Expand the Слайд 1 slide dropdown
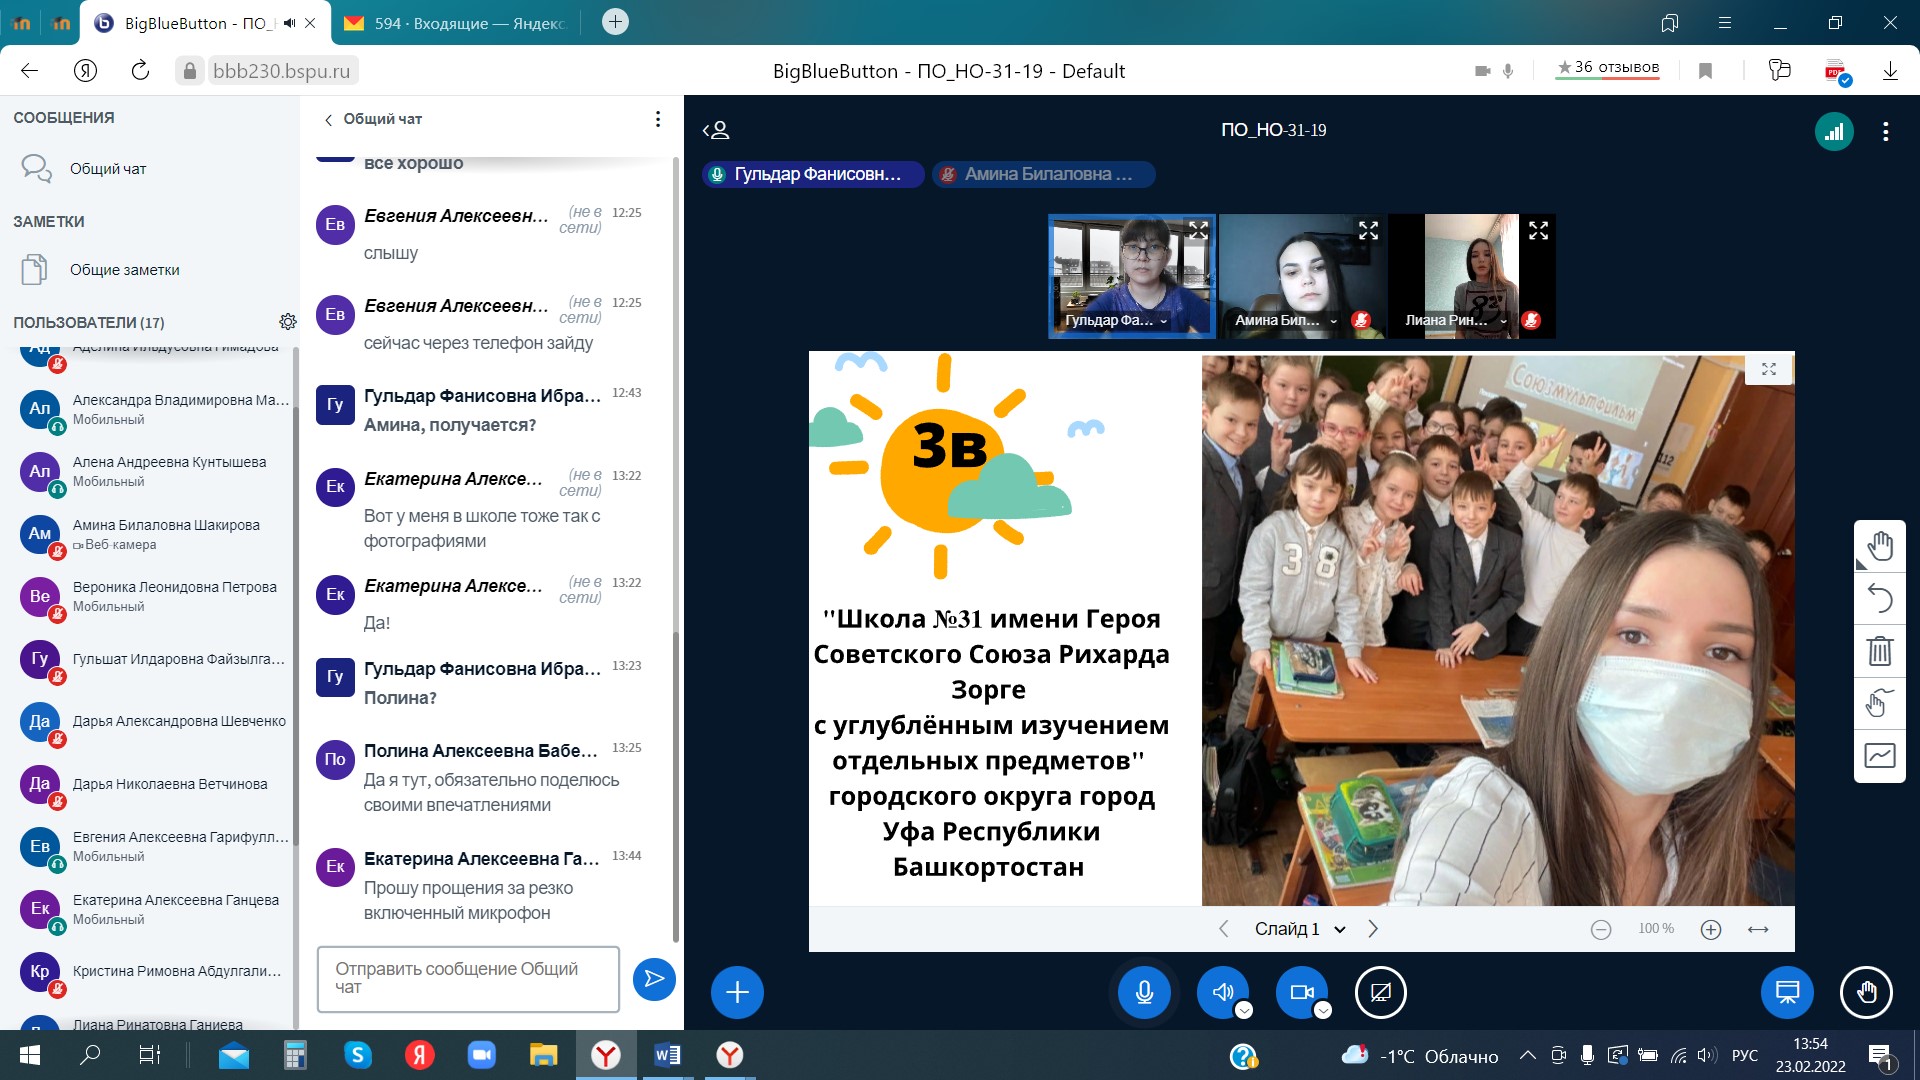1920x1080 pixels. click(x=1300, y=929)
